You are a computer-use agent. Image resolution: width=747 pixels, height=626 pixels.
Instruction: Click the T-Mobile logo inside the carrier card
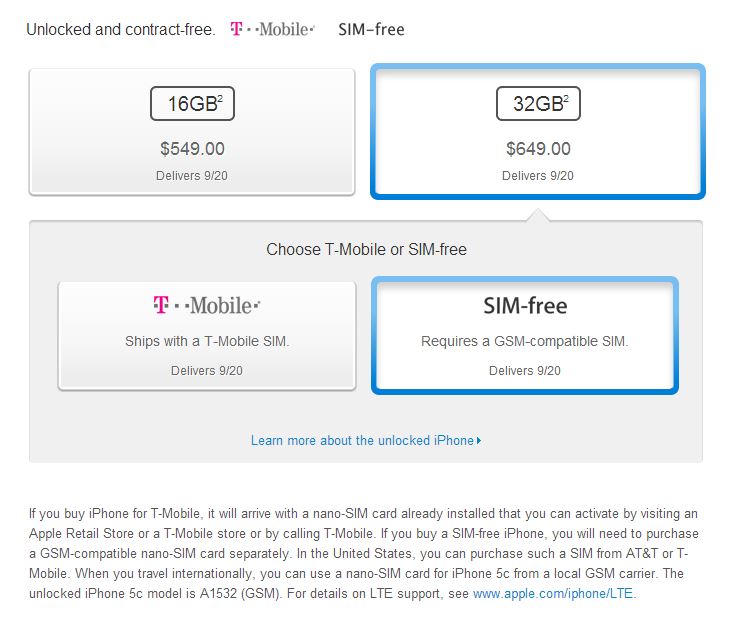pos(207,305)
